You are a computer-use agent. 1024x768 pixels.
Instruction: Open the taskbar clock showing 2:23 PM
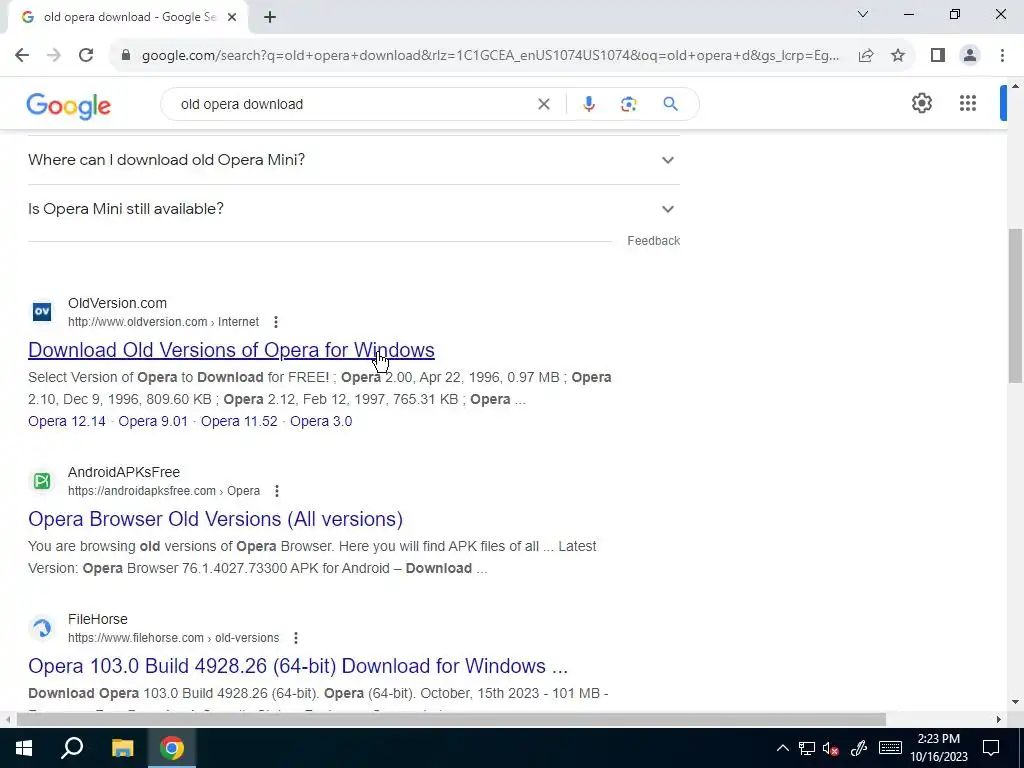[x=939, y=748]
